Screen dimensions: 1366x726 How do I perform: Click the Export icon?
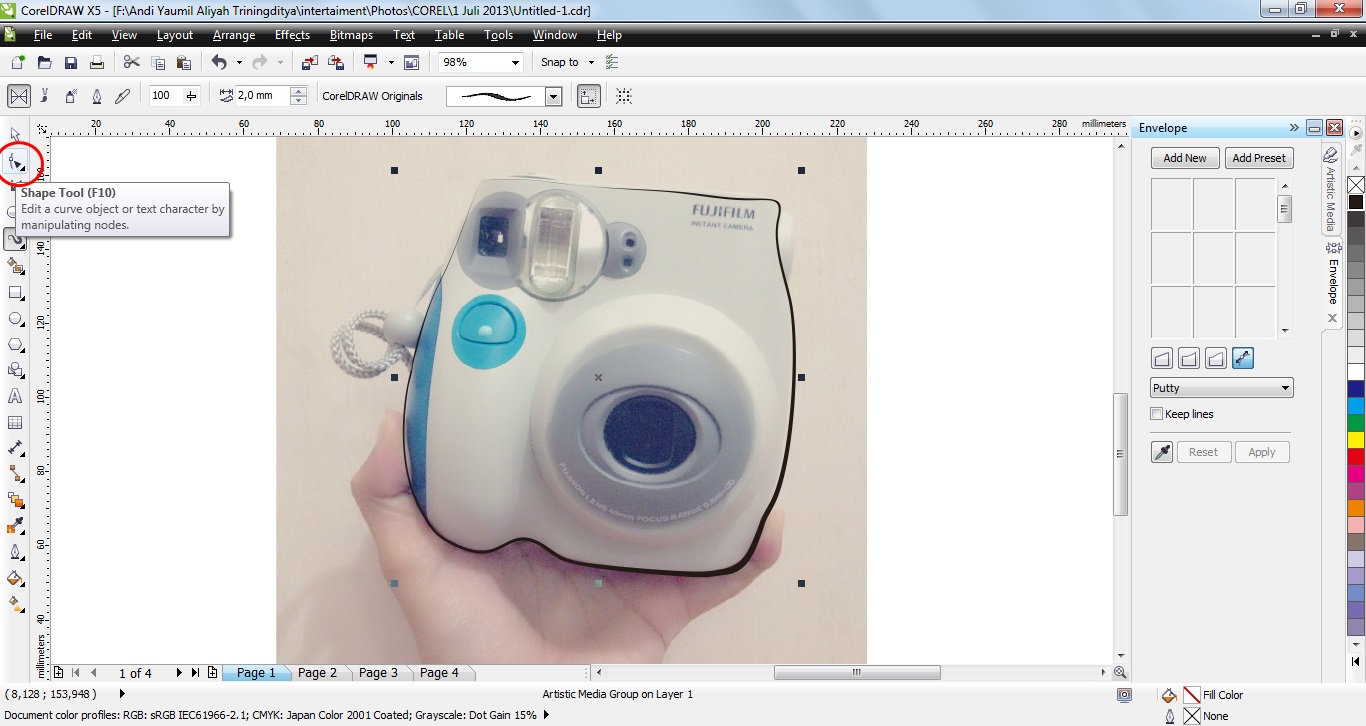point(336,62)
